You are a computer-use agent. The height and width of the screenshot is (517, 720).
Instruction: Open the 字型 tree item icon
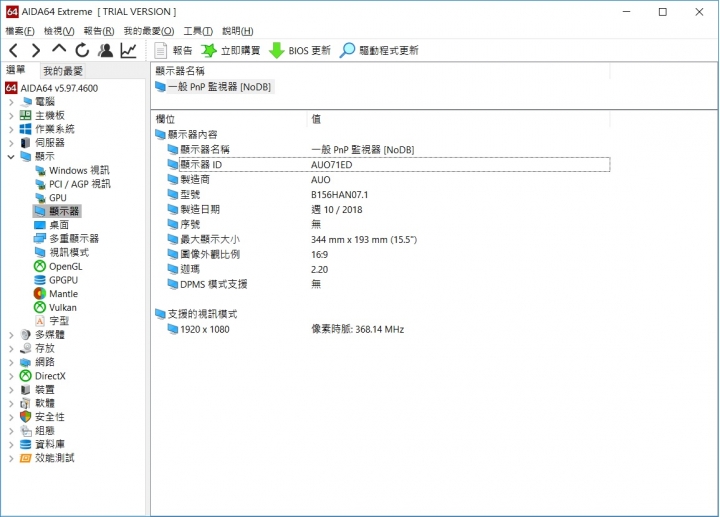point(40,321)
